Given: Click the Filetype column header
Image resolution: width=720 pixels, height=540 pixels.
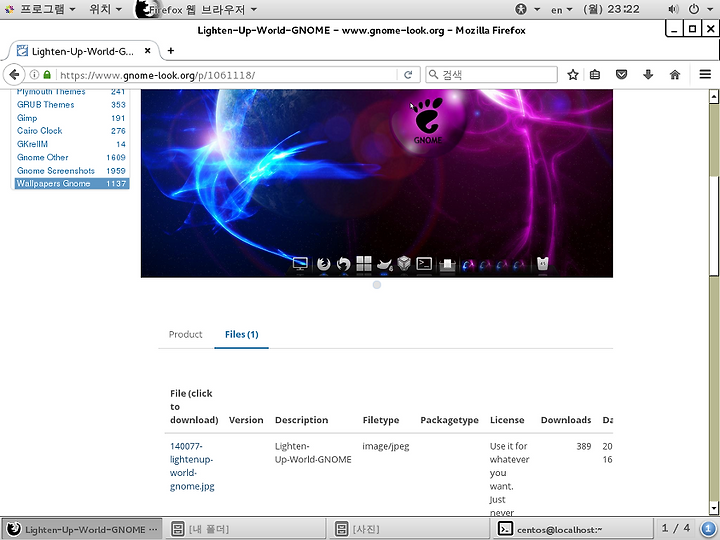Looking at the screenshot, I should tap(381, 420).
